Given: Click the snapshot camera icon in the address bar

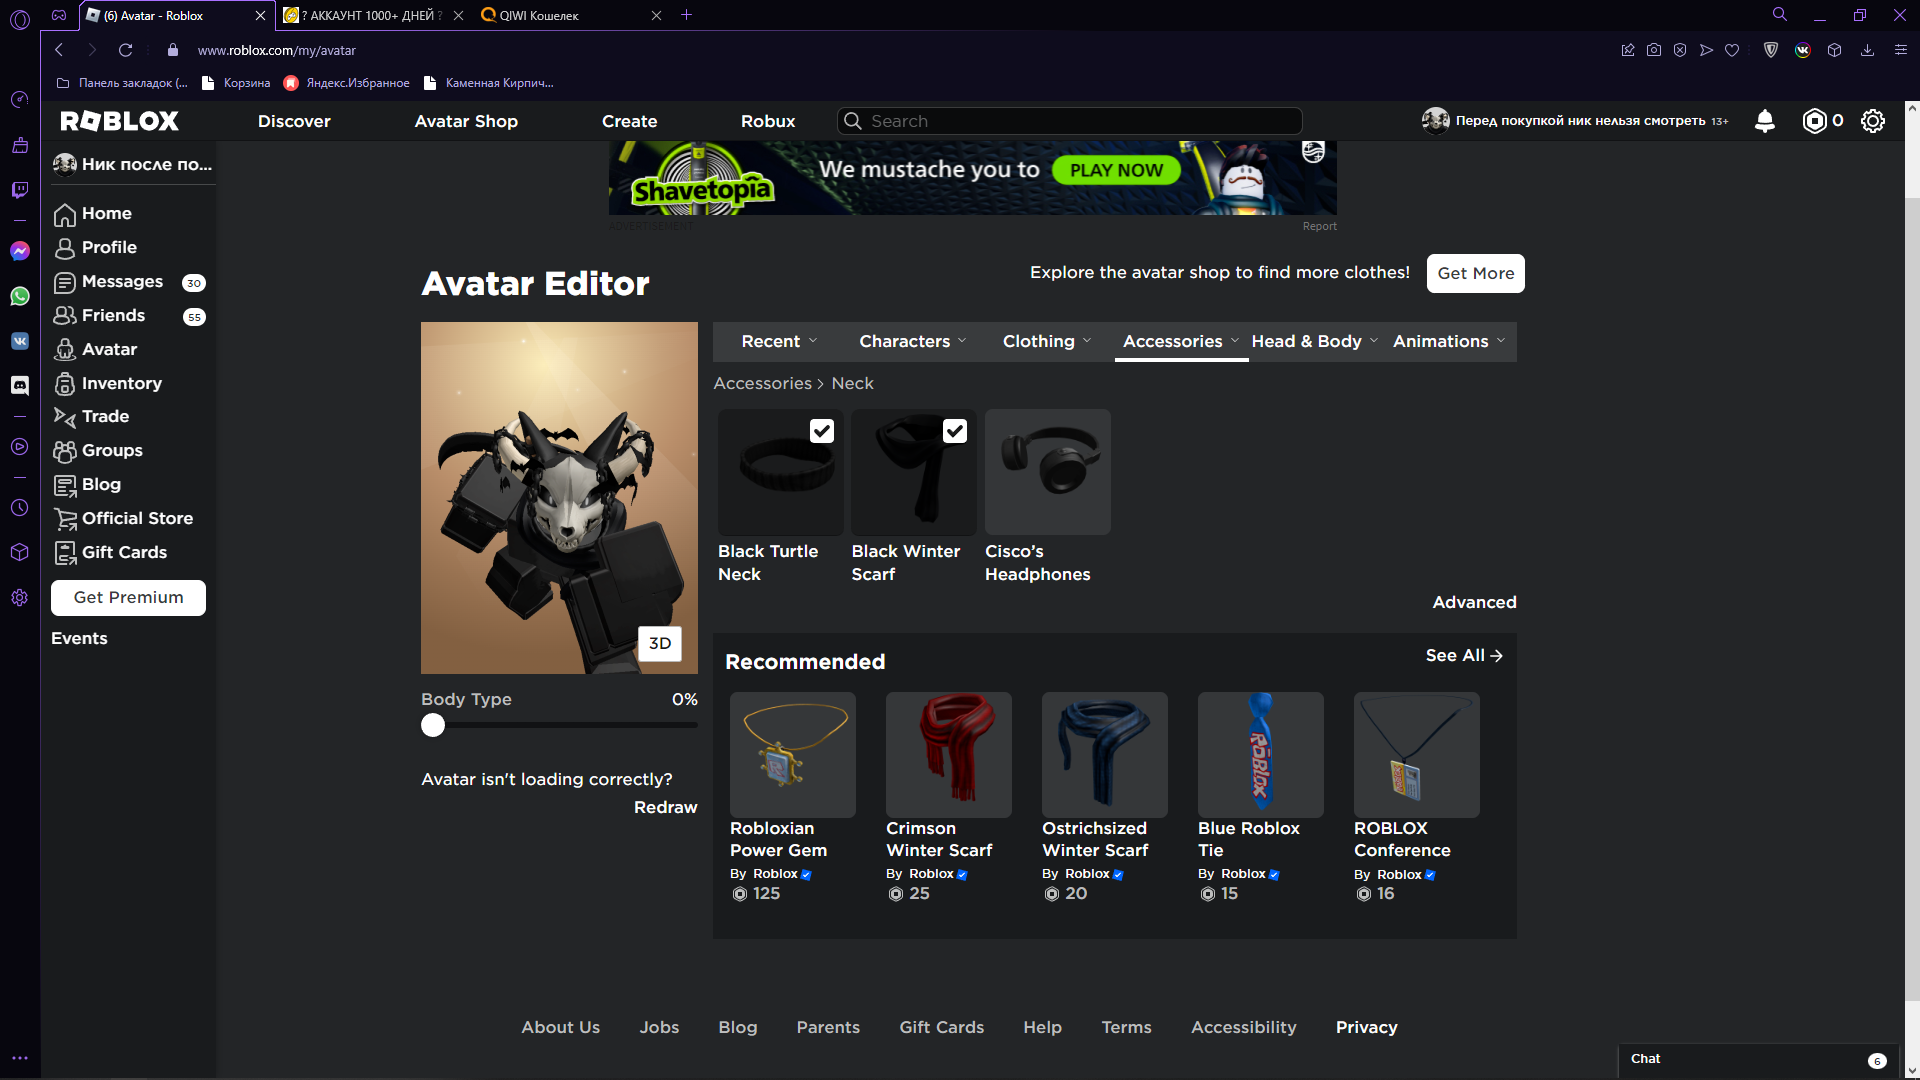Looking at the screenshot, I should [x=1654, y=50].
